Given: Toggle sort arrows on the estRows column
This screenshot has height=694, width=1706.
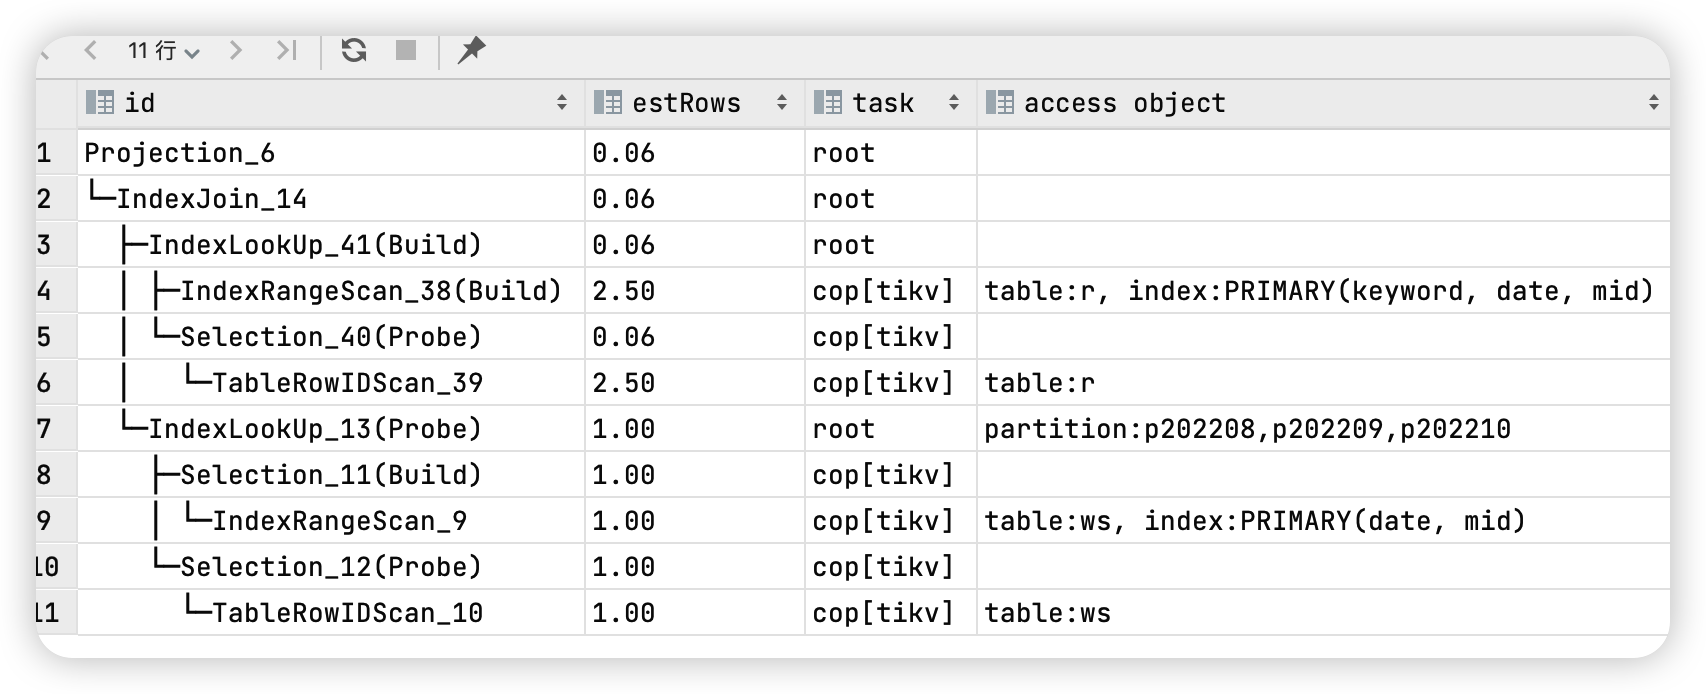Looking at the screenshot, I should point(782,102).
